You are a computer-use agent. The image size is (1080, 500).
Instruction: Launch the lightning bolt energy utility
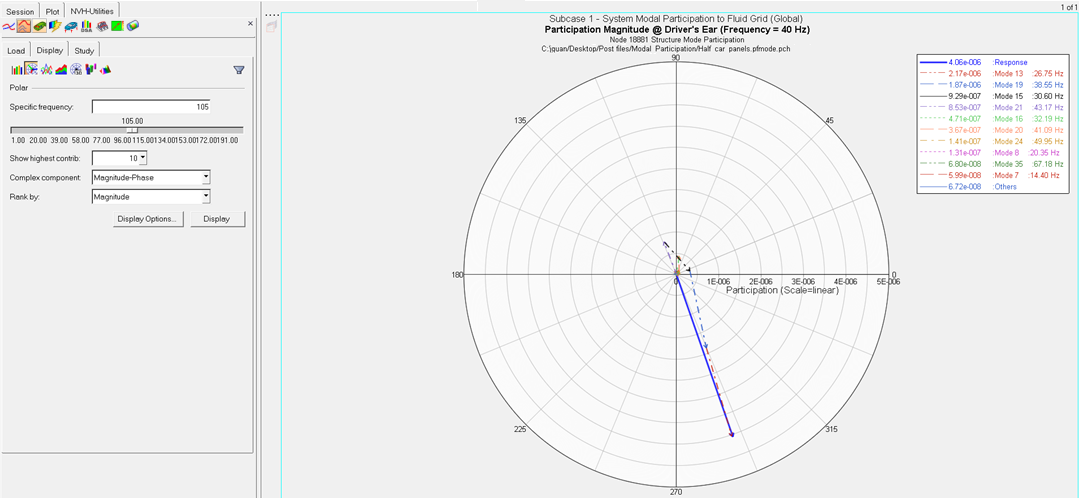click(x=54, y=26)
